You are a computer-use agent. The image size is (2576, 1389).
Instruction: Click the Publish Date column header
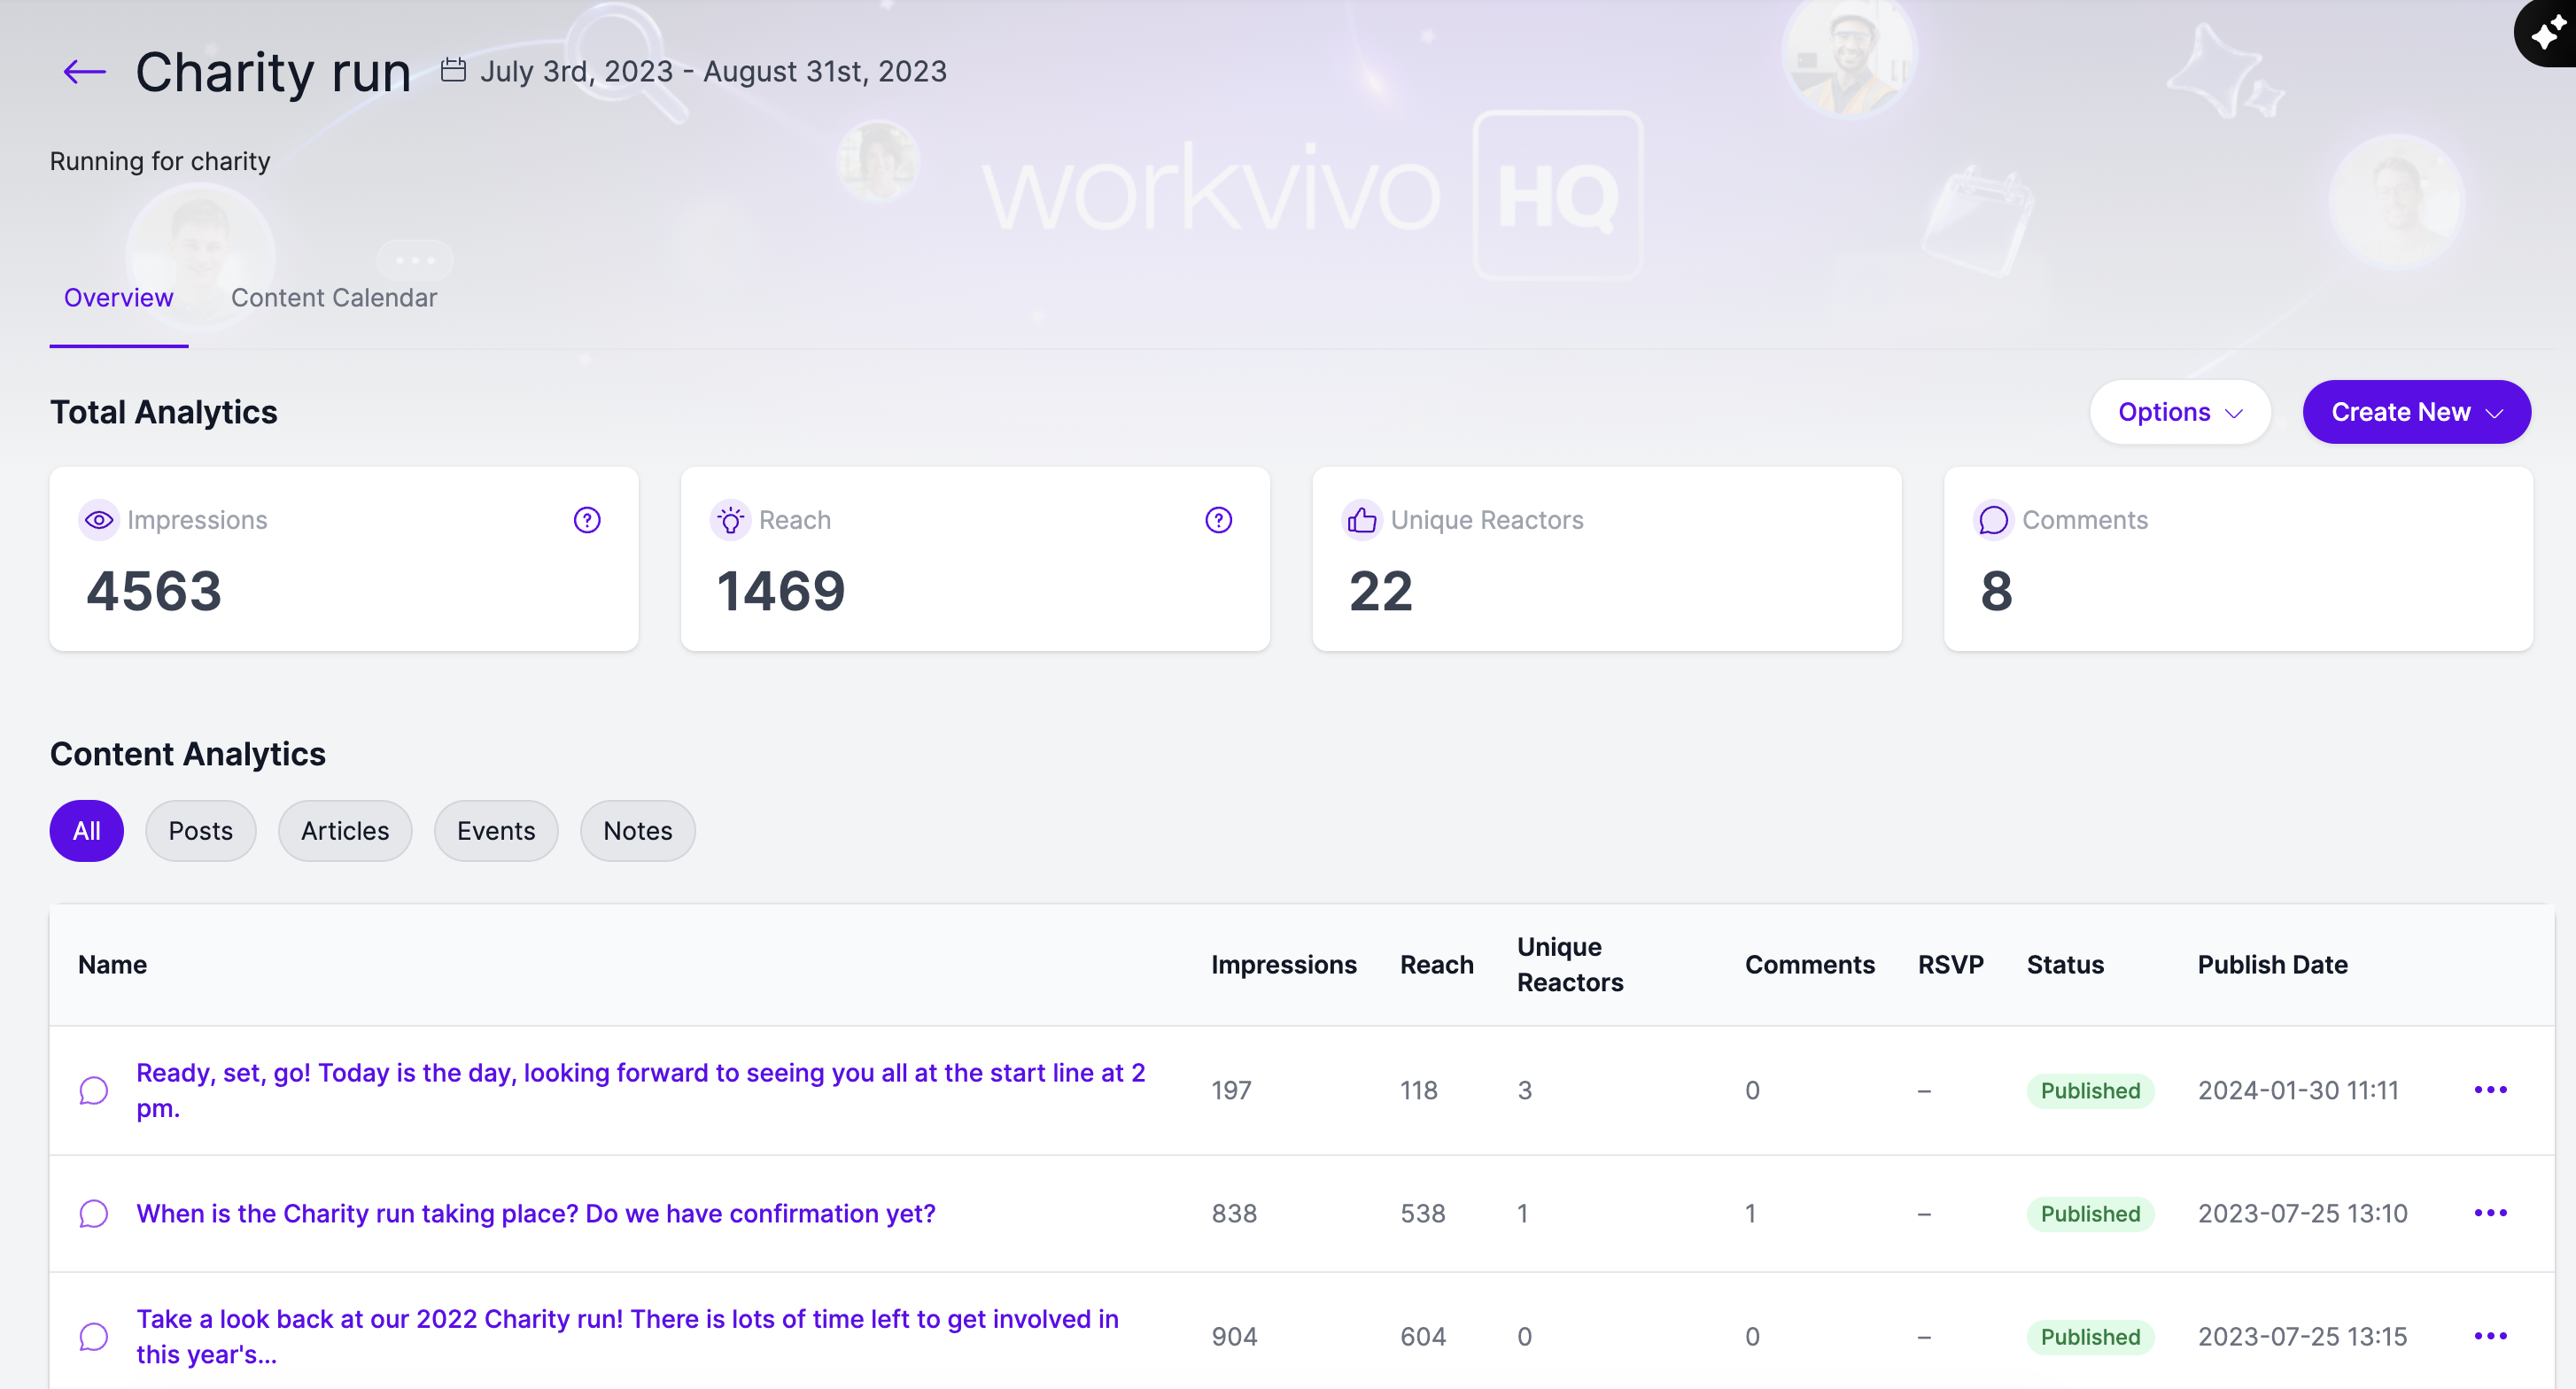(2273, 965)
